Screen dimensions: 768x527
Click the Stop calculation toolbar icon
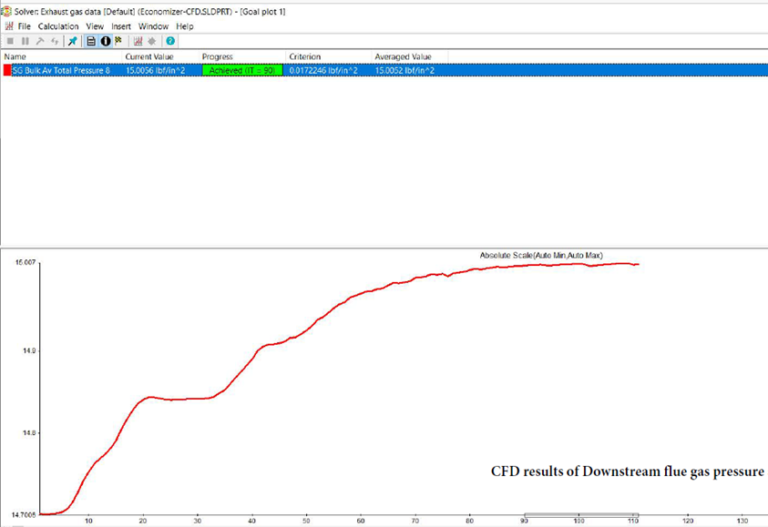click(x=10, y=41)
